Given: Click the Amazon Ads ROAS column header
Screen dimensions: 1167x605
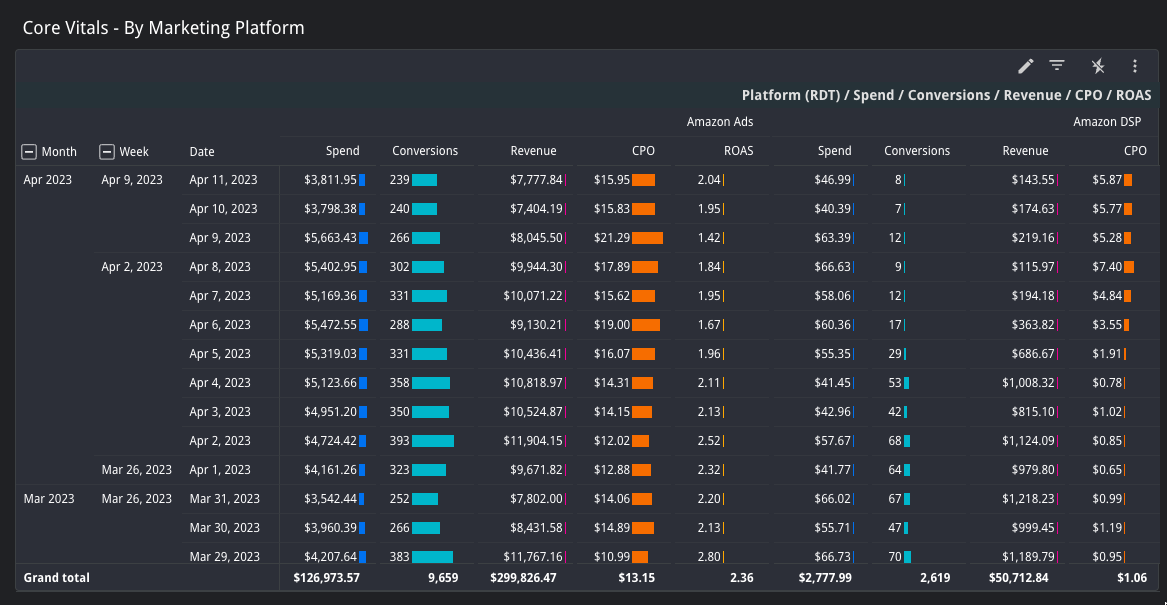Looking at the screenshot, I should point(738,151).
